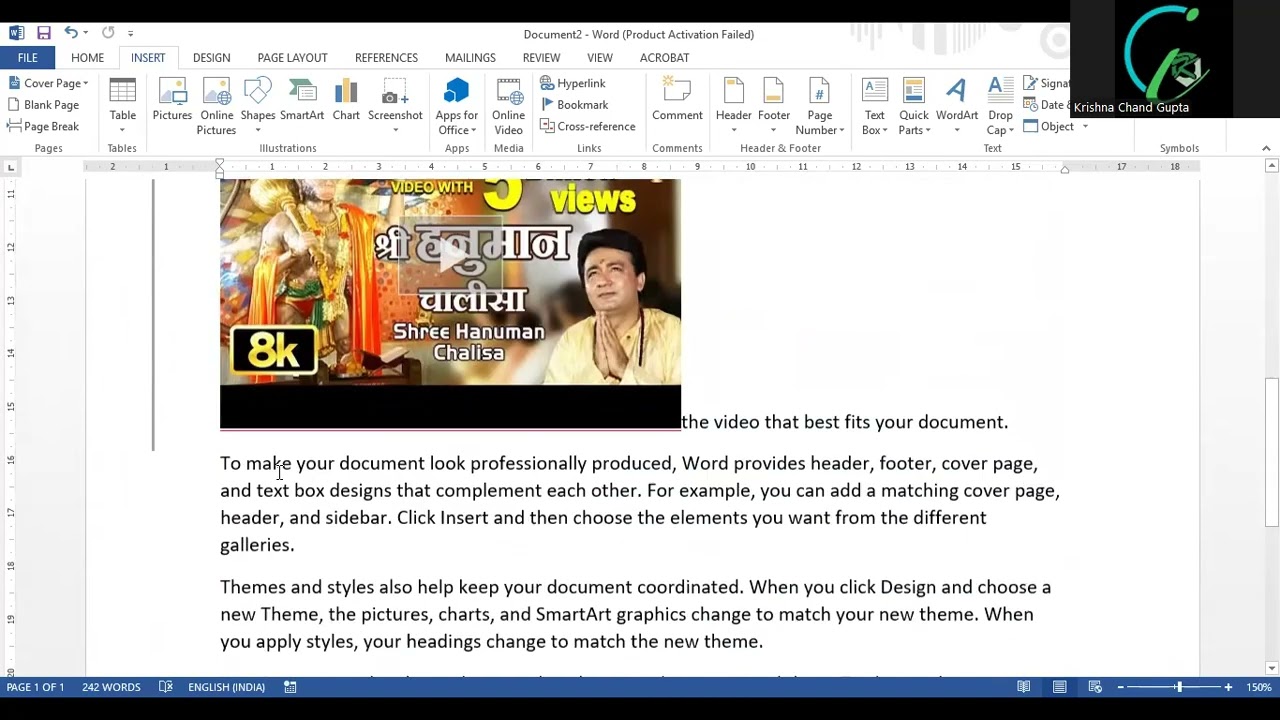Switch to Web Layout view
The height and width of the screenshot is (720, 1280).
[1095, 687]
